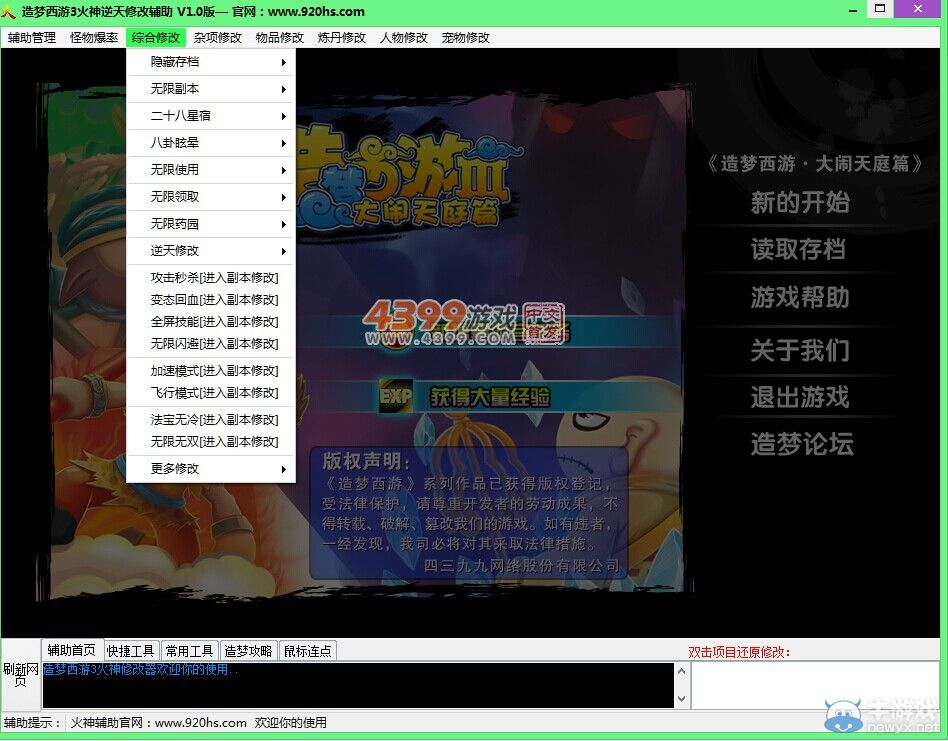Select 攻击秒杀[进入副本修改] menu entry

(210, 277)
